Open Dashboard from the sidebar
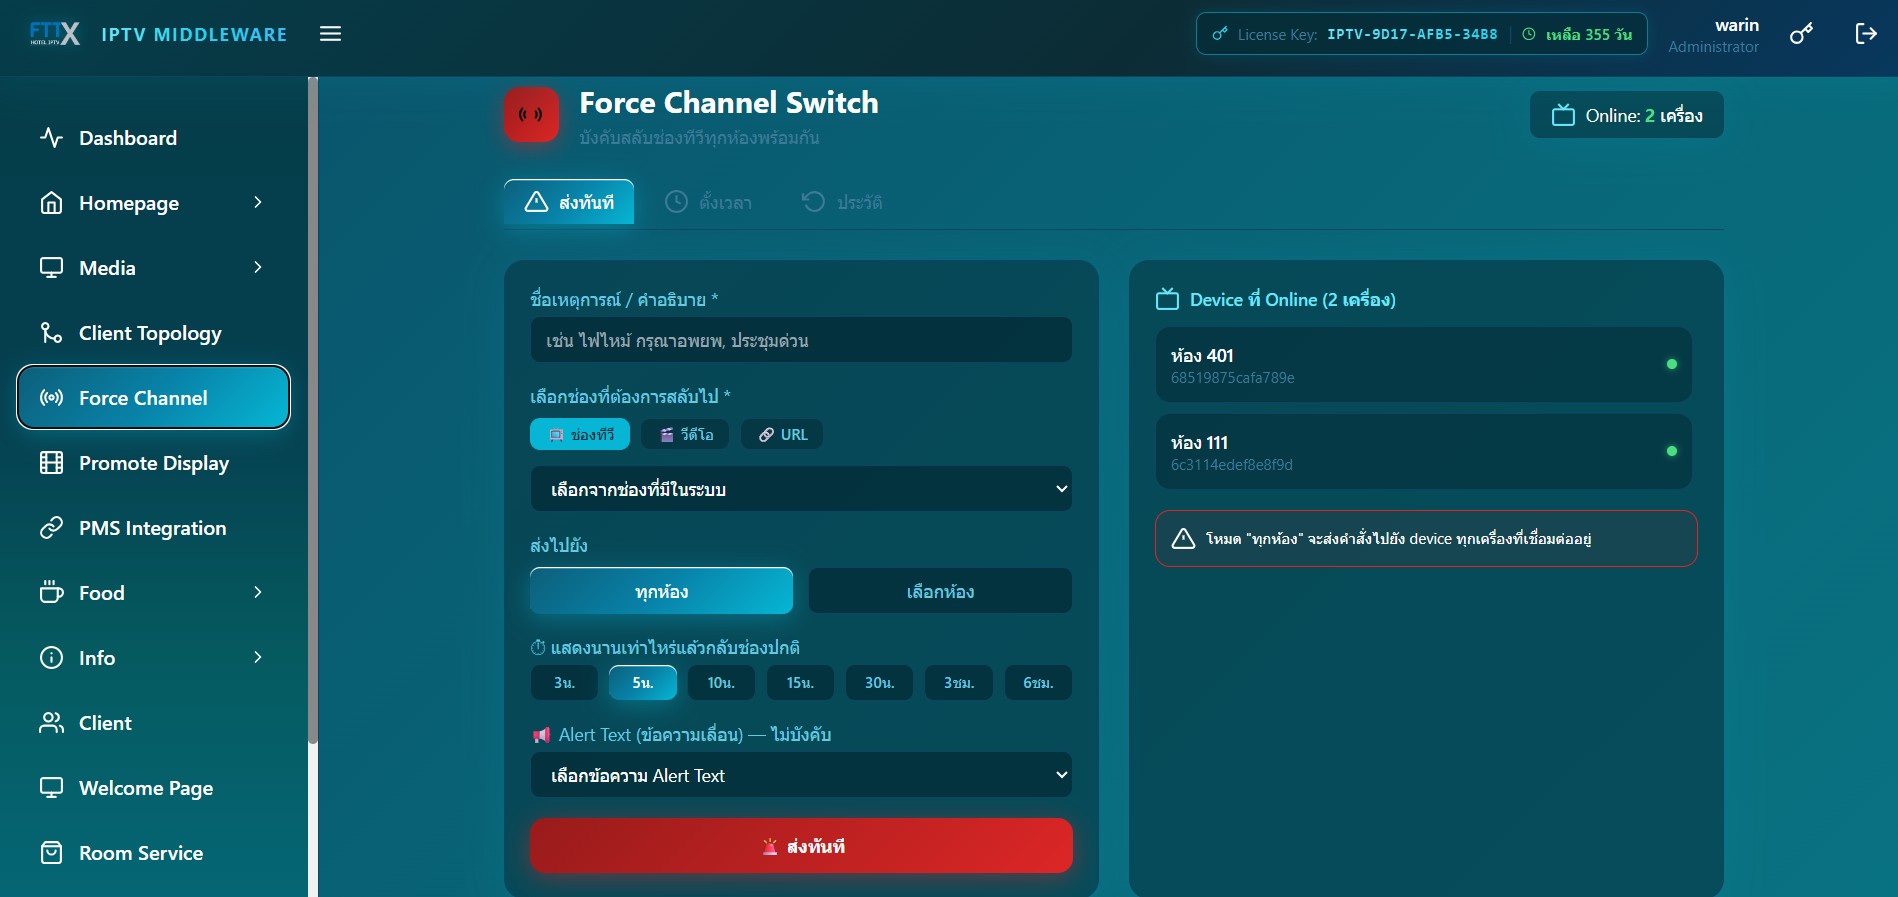 153,138
